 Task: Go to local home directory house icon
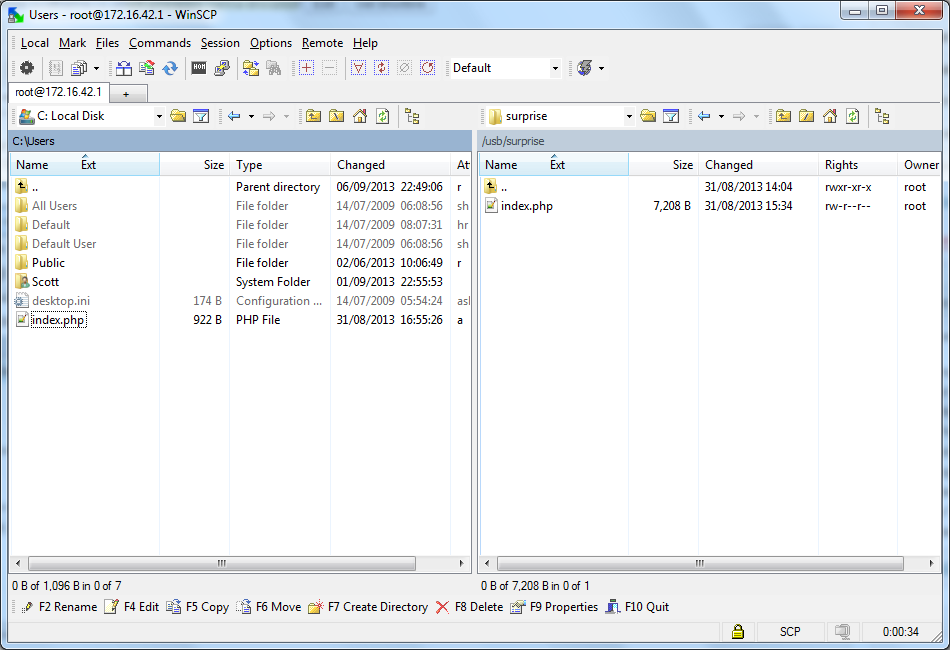(x=360, y=116)
